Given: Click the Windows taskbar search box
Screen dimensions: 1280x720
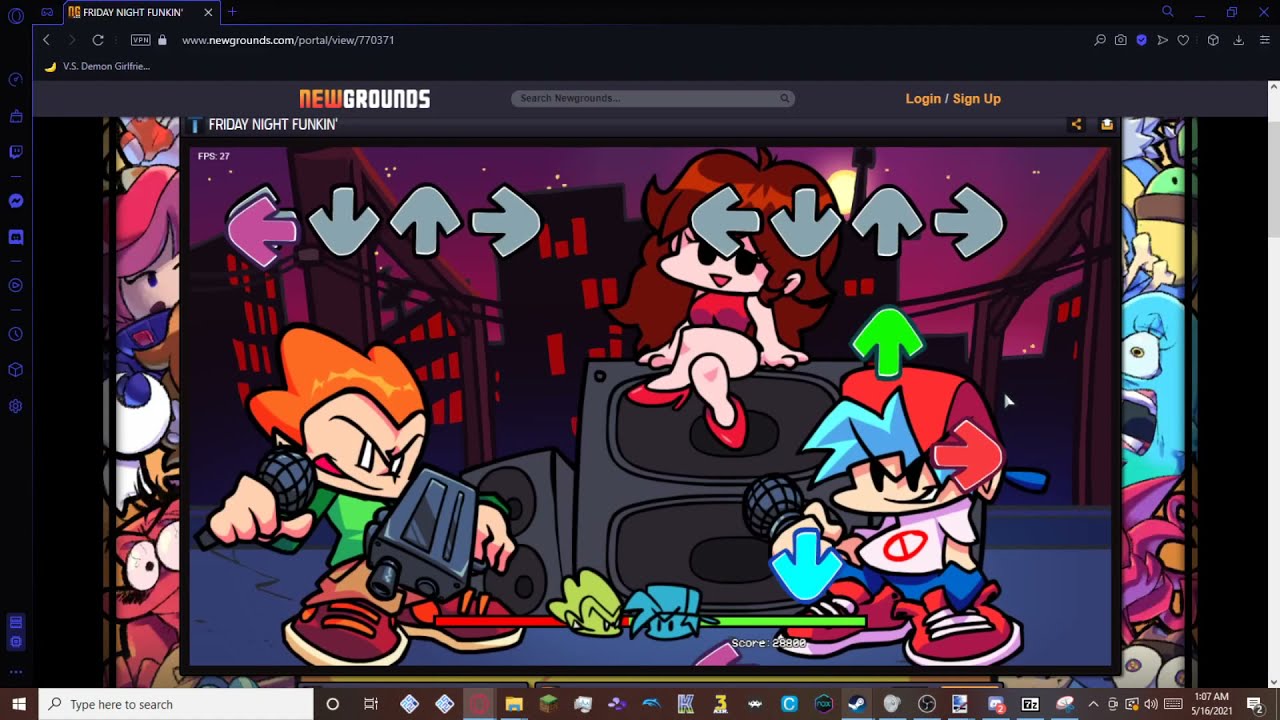Looking at the screenshot, I should [x=176, y=704].
